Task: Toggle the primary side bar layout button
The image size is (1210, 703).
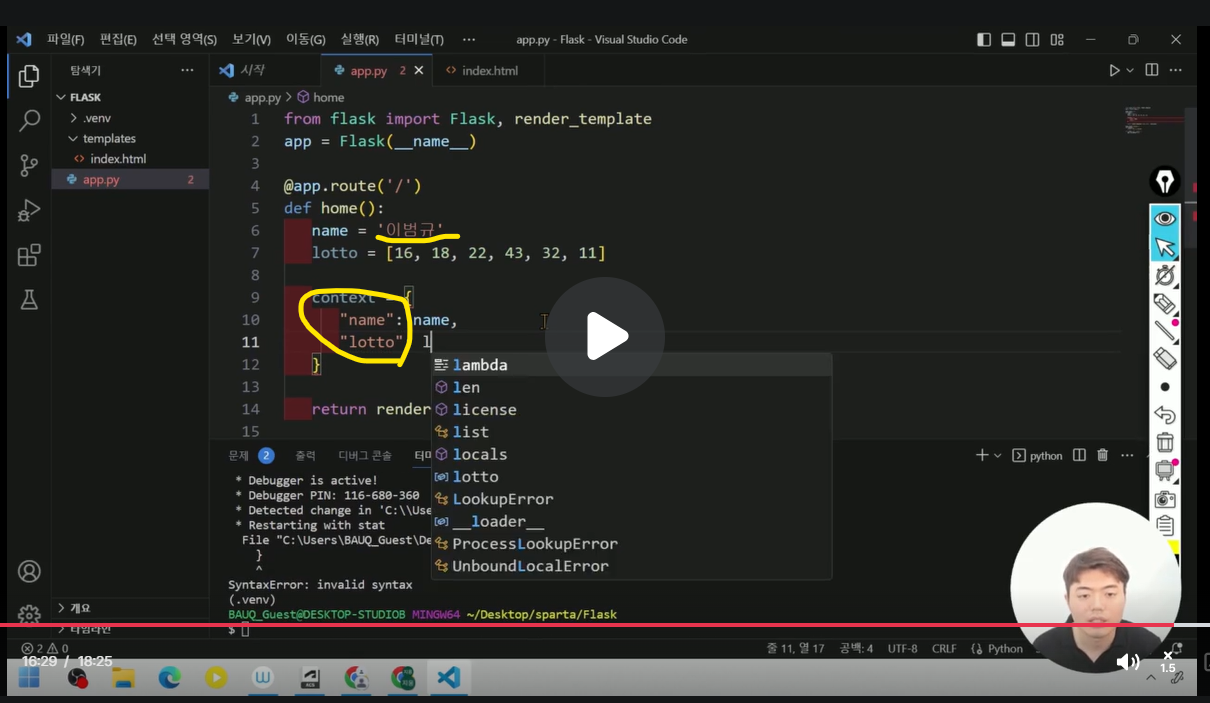Action: click(984, 40)
